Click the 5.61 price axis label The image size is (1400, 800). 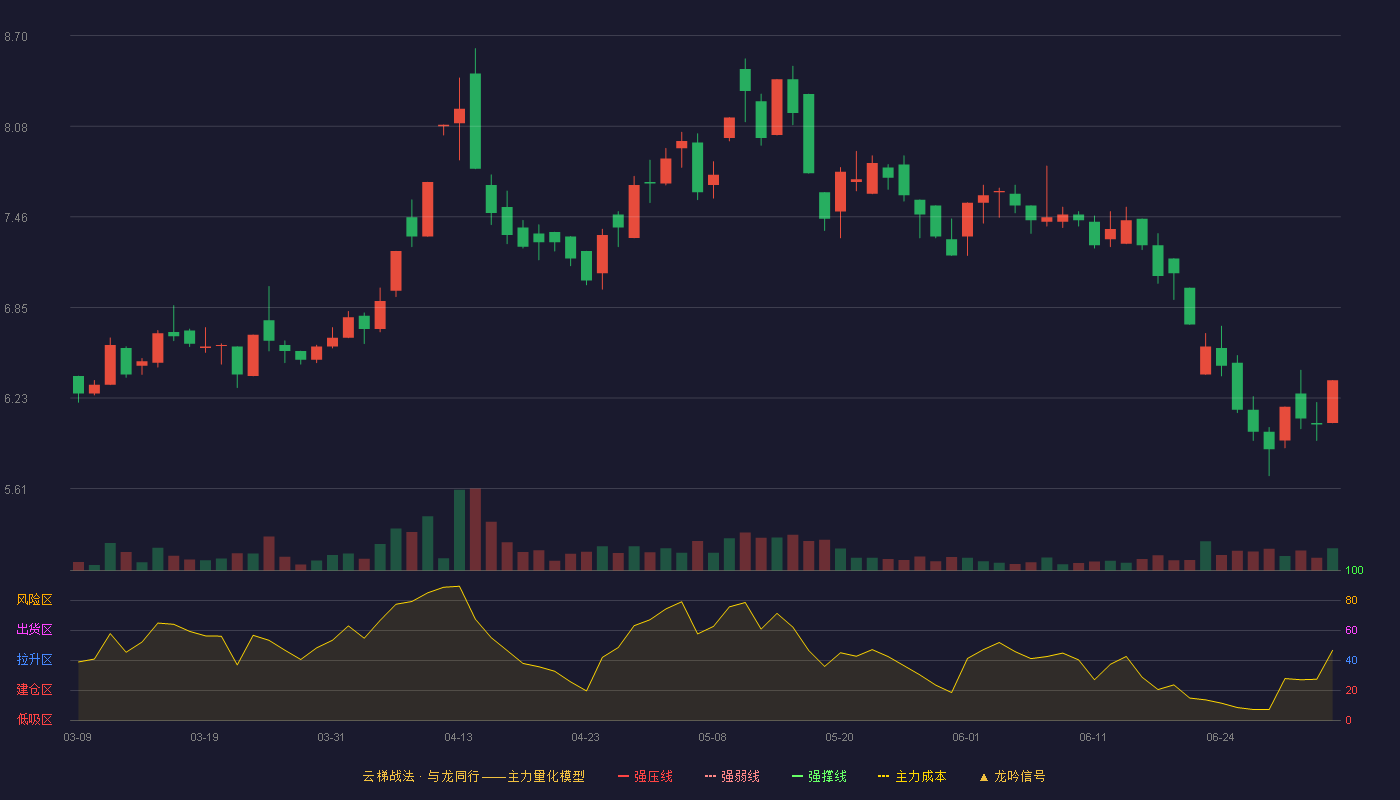pos(16,490)
